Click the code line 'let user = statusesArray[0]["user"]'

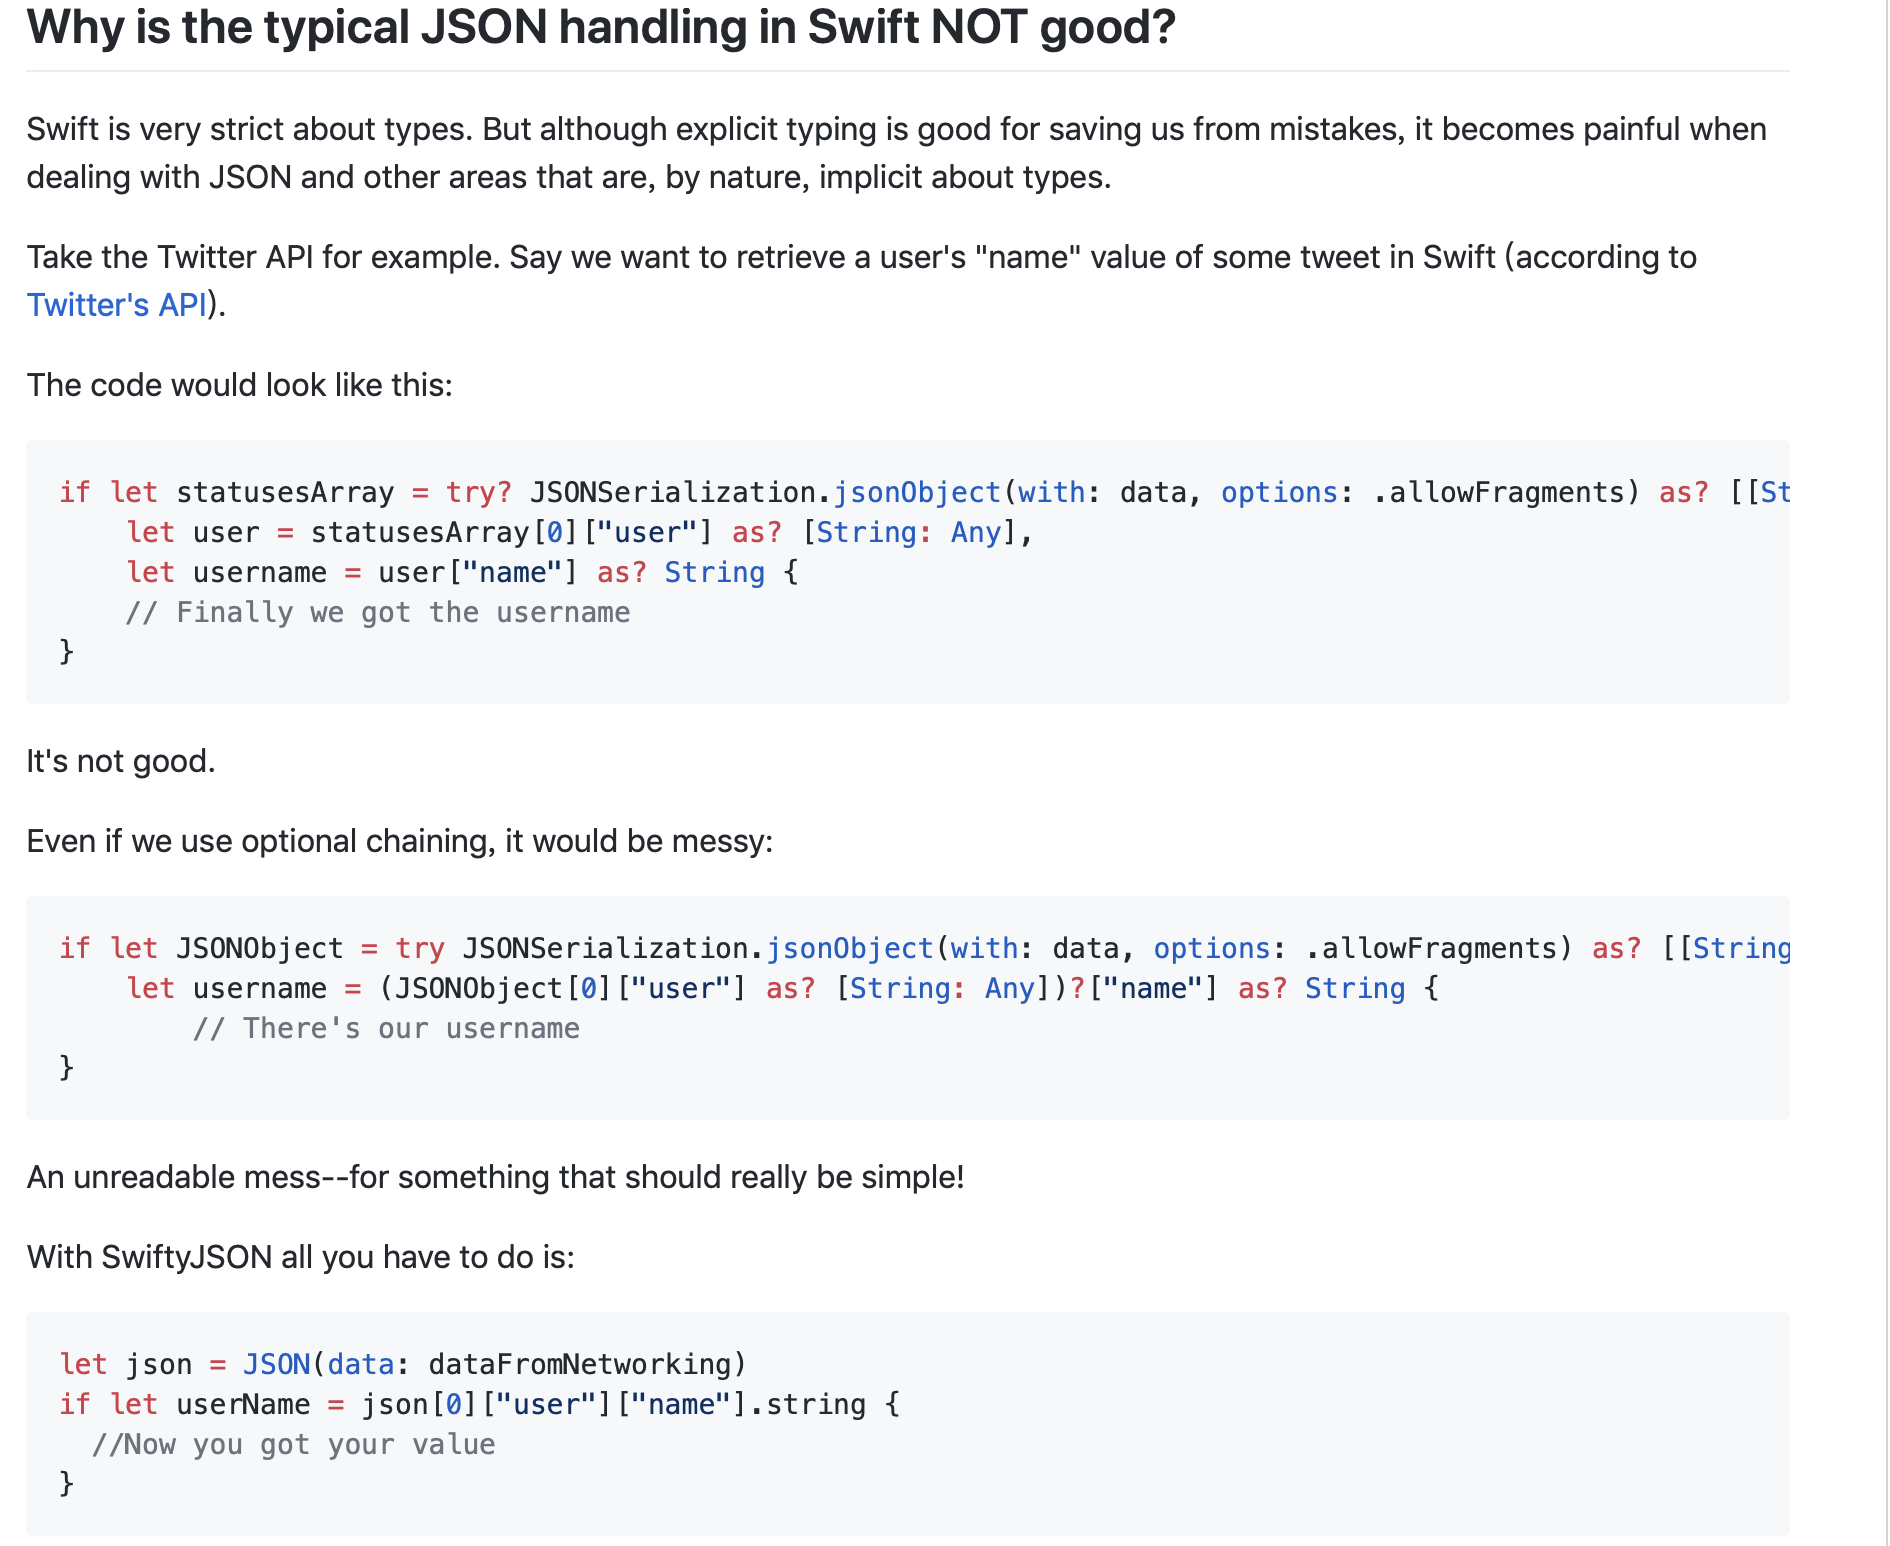[x=580, y=532]
